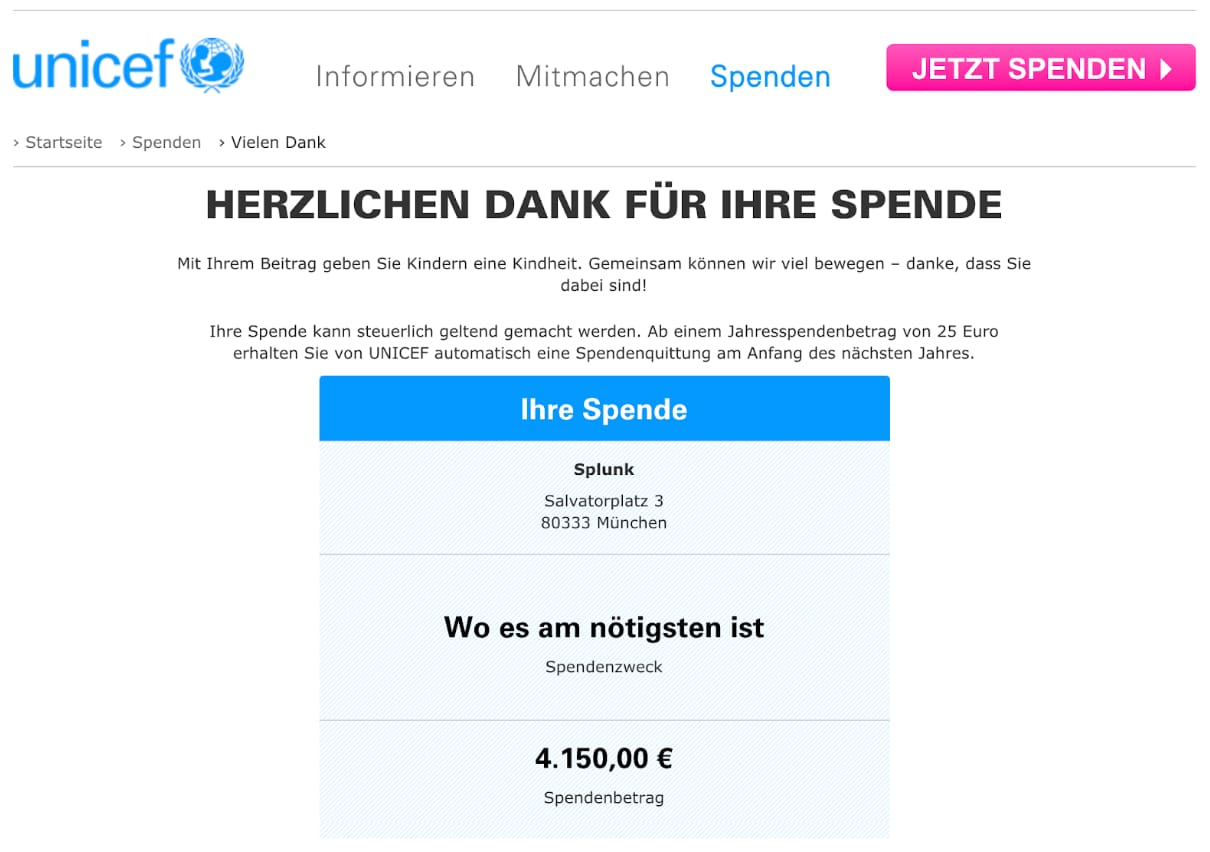Click the UNICEF globe emblem icon
The image size is (1210, 852).
coord(212,65)
